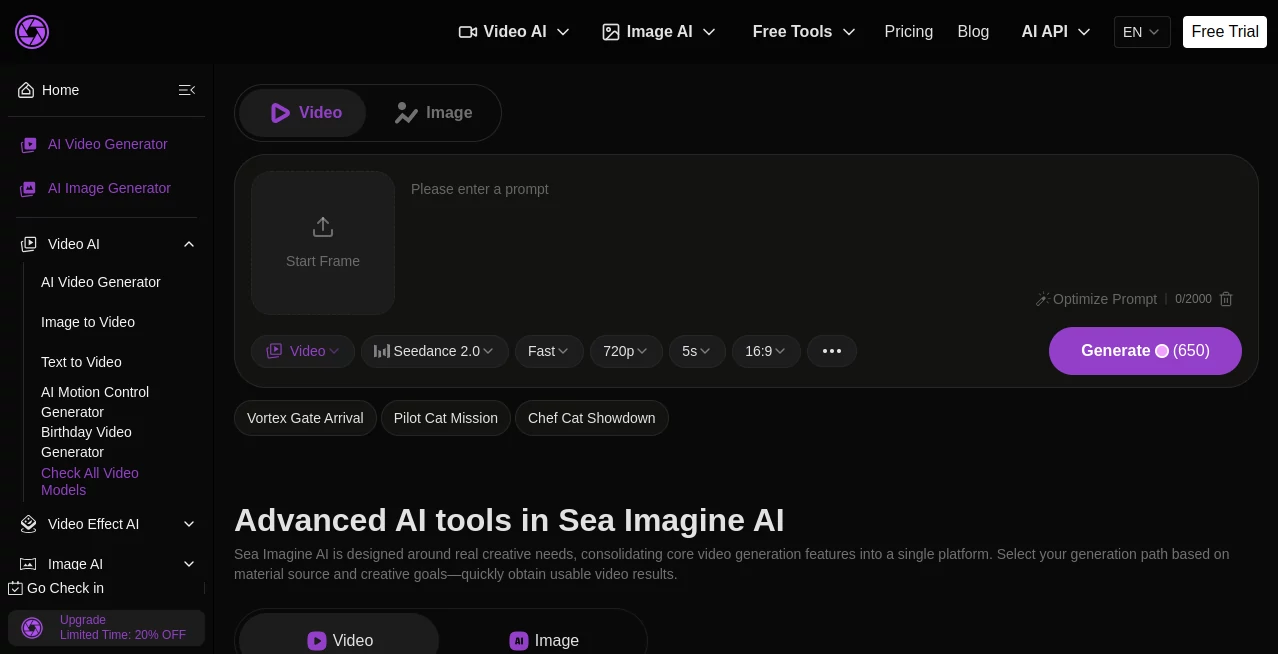Expand the Video Effect AI sidebar section chevron
This screenshot has width=1278, height=654.
click(189, 524)
